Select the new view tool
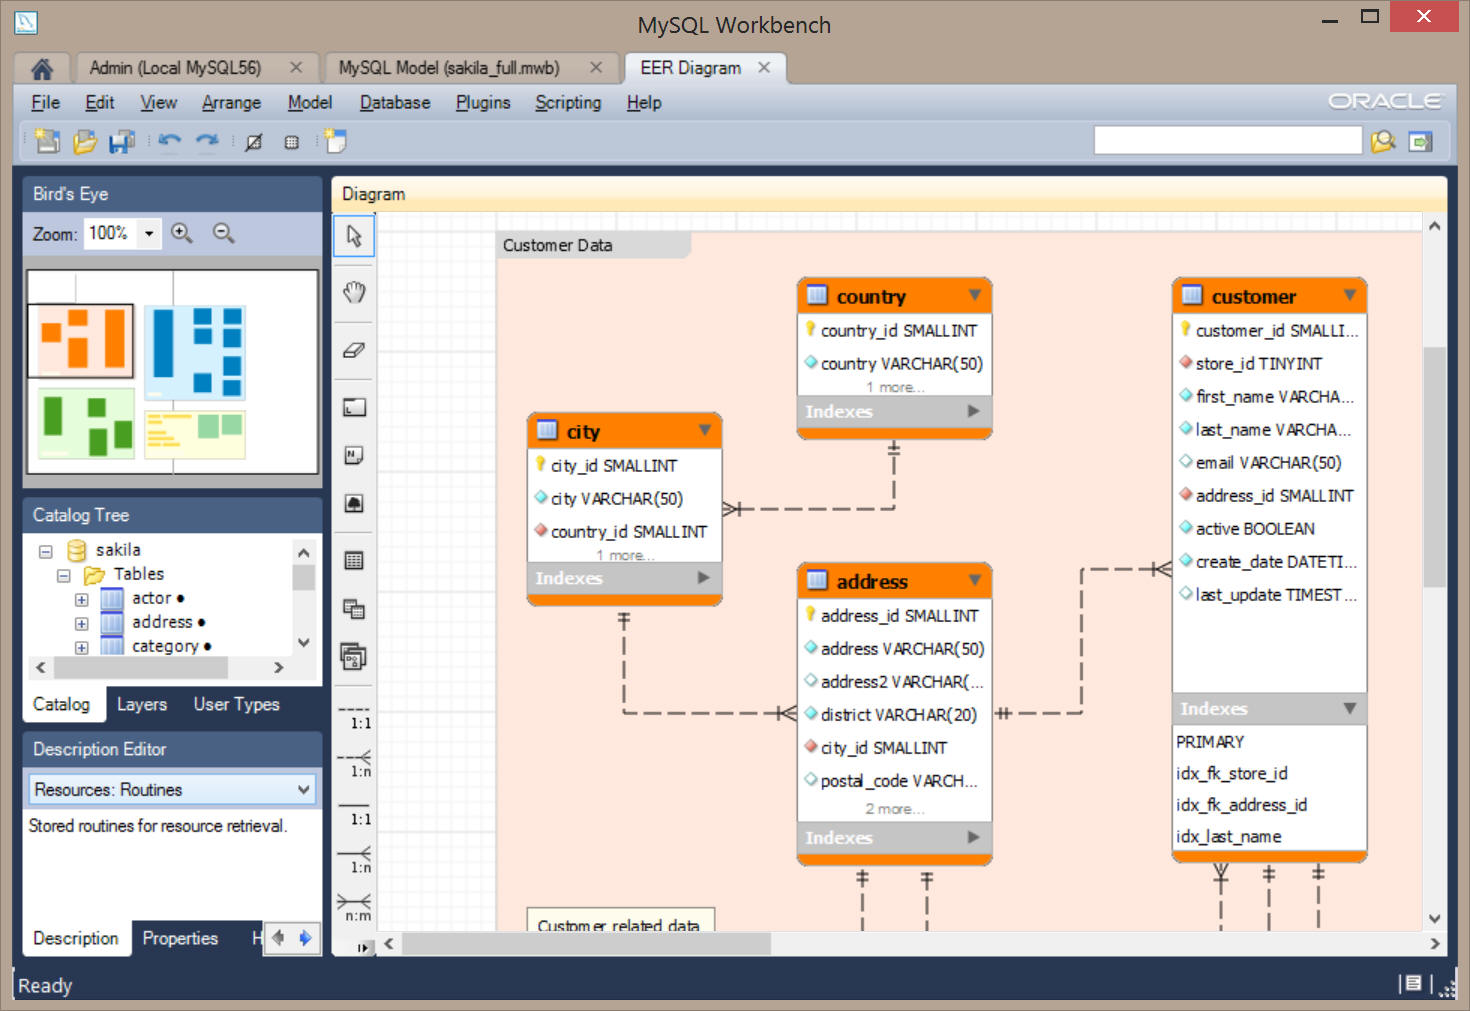 click(x=354, y=609)
